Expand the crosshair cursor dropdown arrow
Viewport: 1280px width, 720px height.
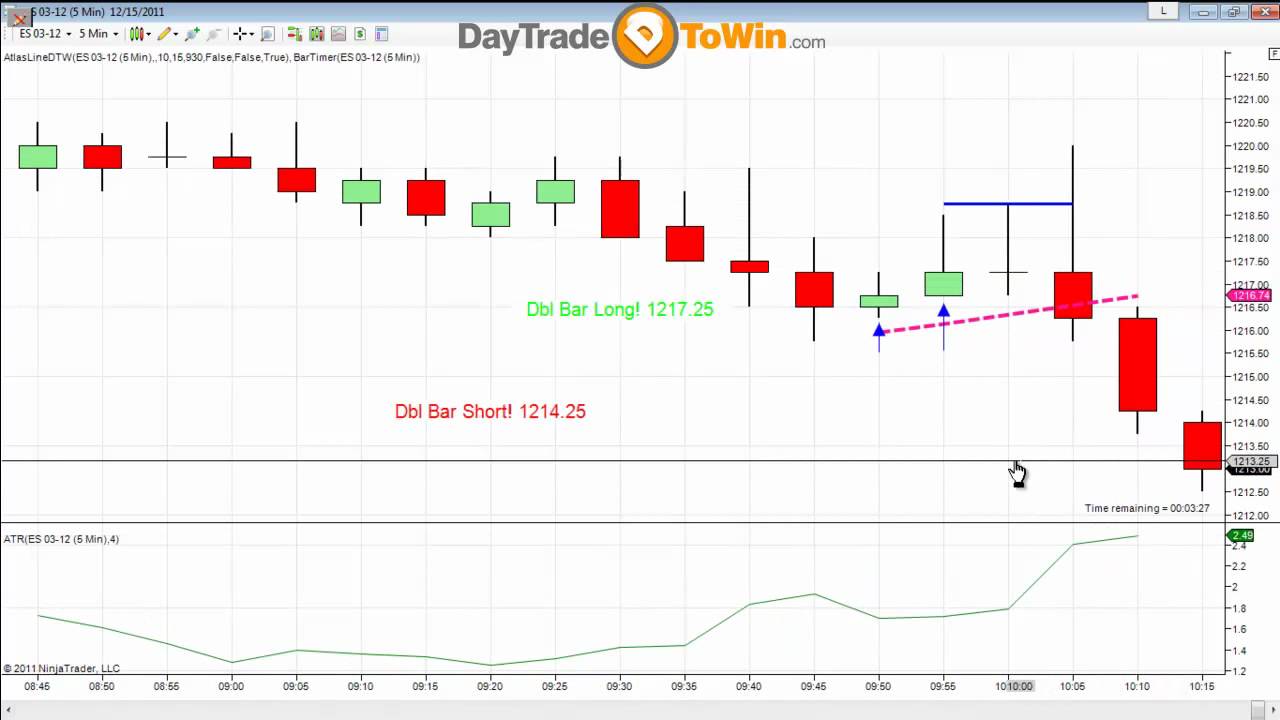[252, 33]
